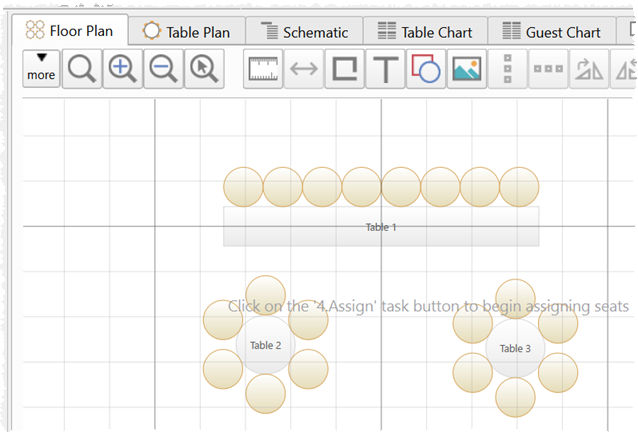Select round Table 3 on floor plan
Image resolution: width=638 pixels, height=436 pixels.
tap(514, 349)
